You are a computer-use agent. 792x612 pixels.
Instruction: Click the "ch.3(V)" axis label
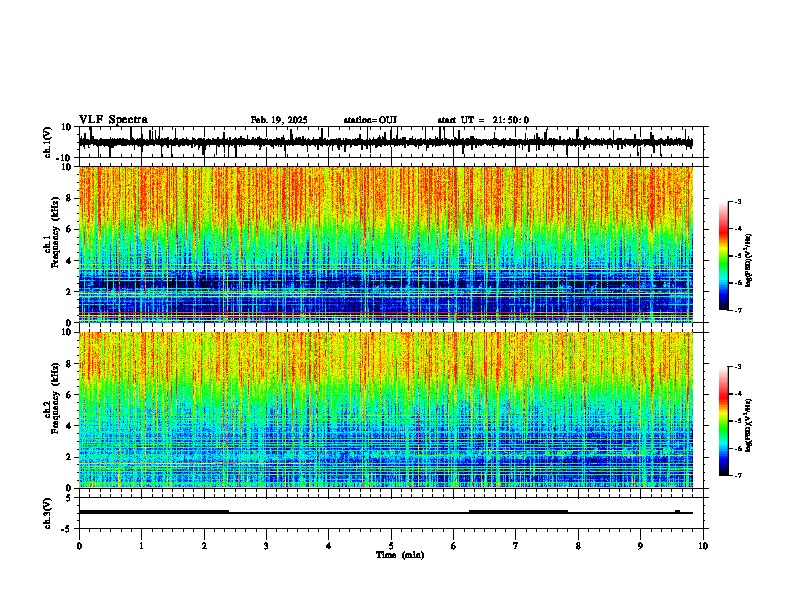(48, 513)
